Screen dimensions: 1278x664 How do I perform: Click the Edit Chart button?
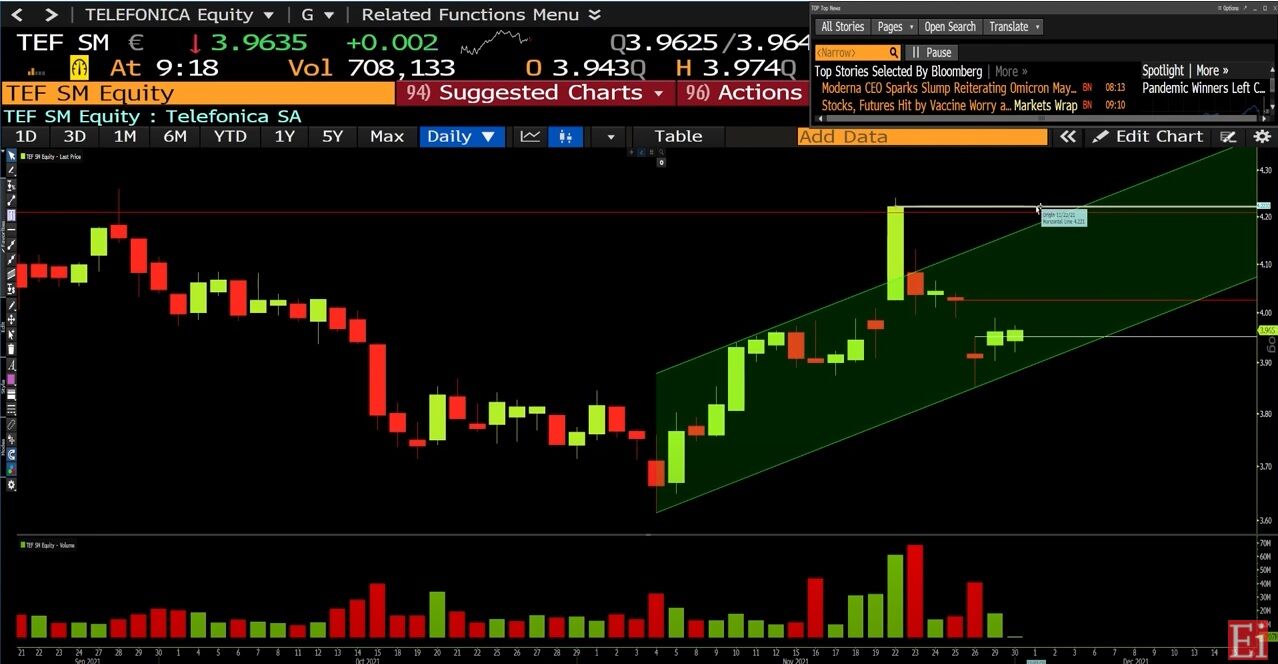(1149, 137)
